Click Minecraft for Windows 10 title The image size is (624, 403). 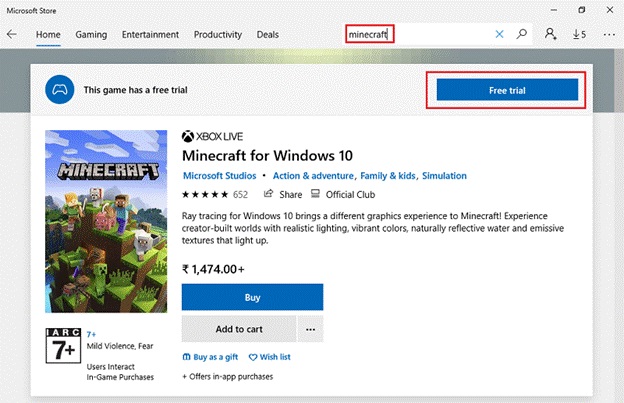pos(267,156)
